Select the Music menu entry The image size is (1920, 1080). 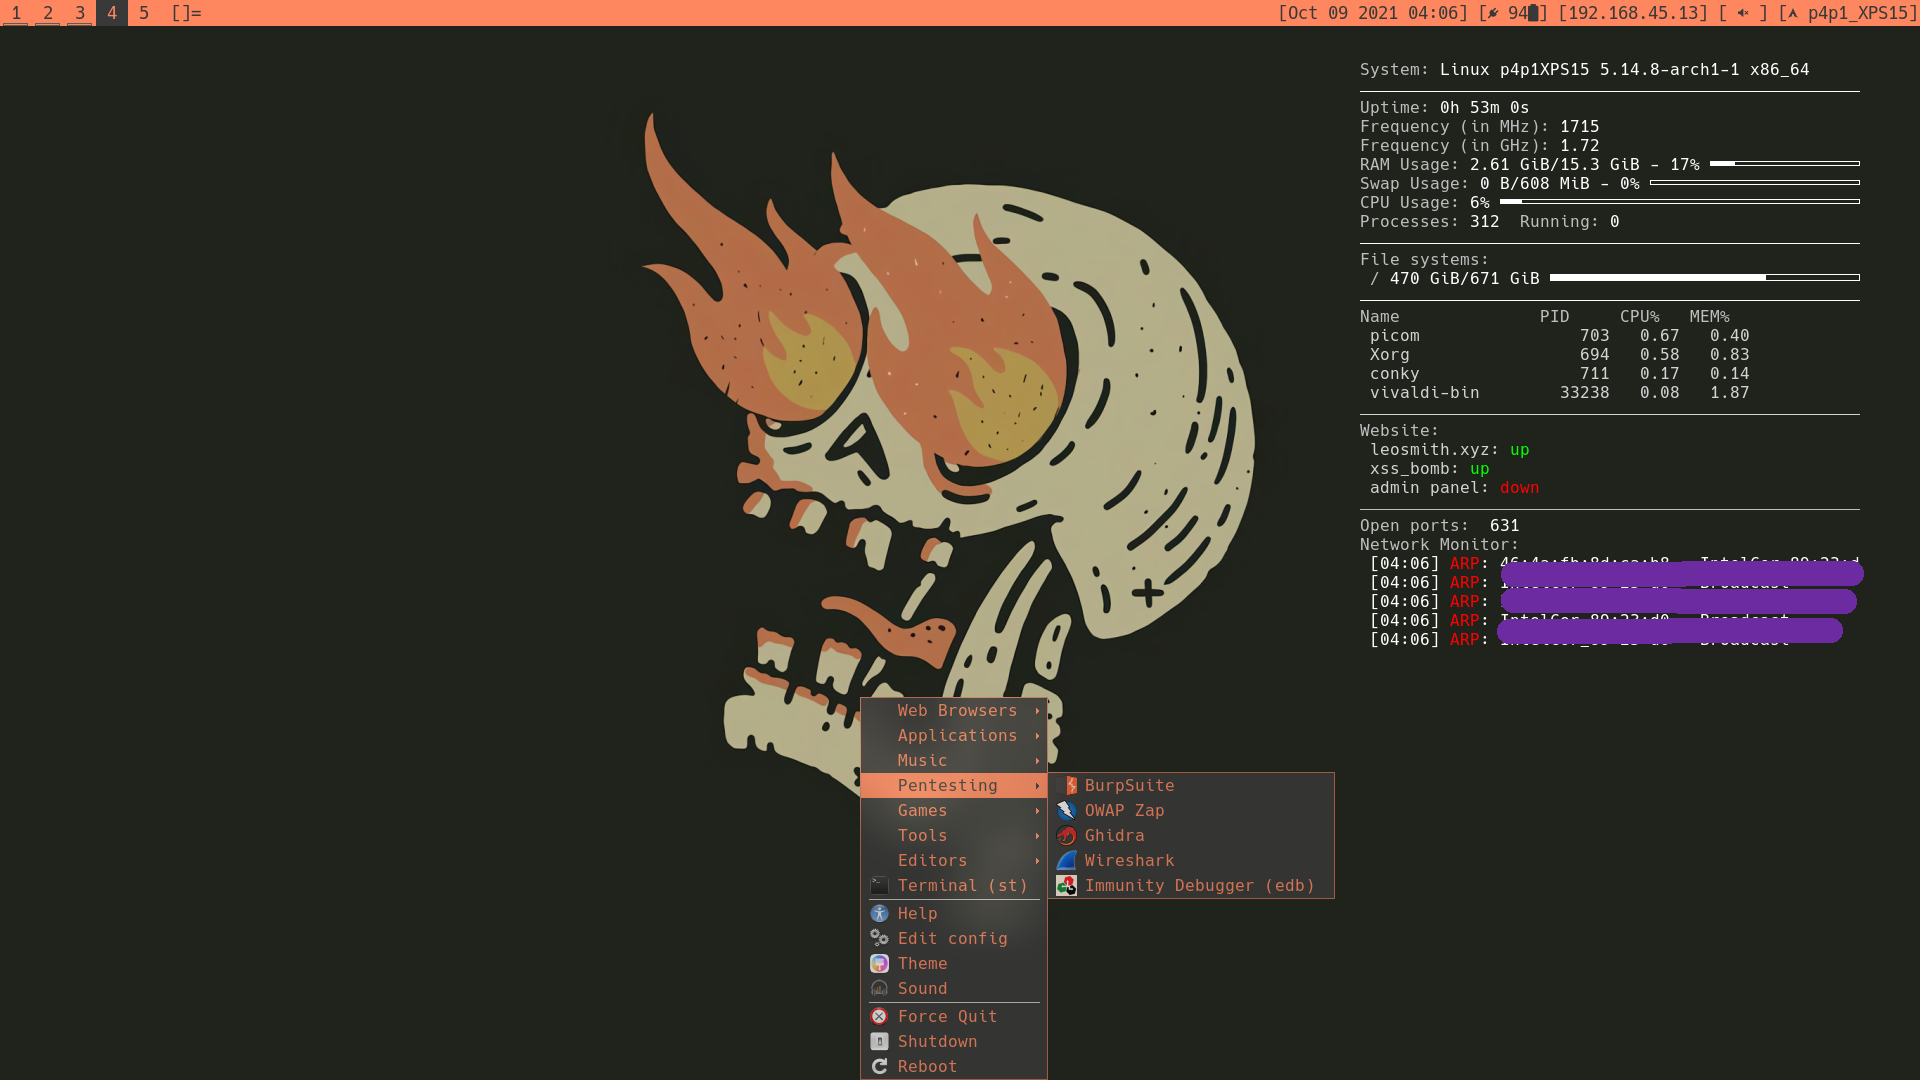pyautogui.click(x=922, y=761)
